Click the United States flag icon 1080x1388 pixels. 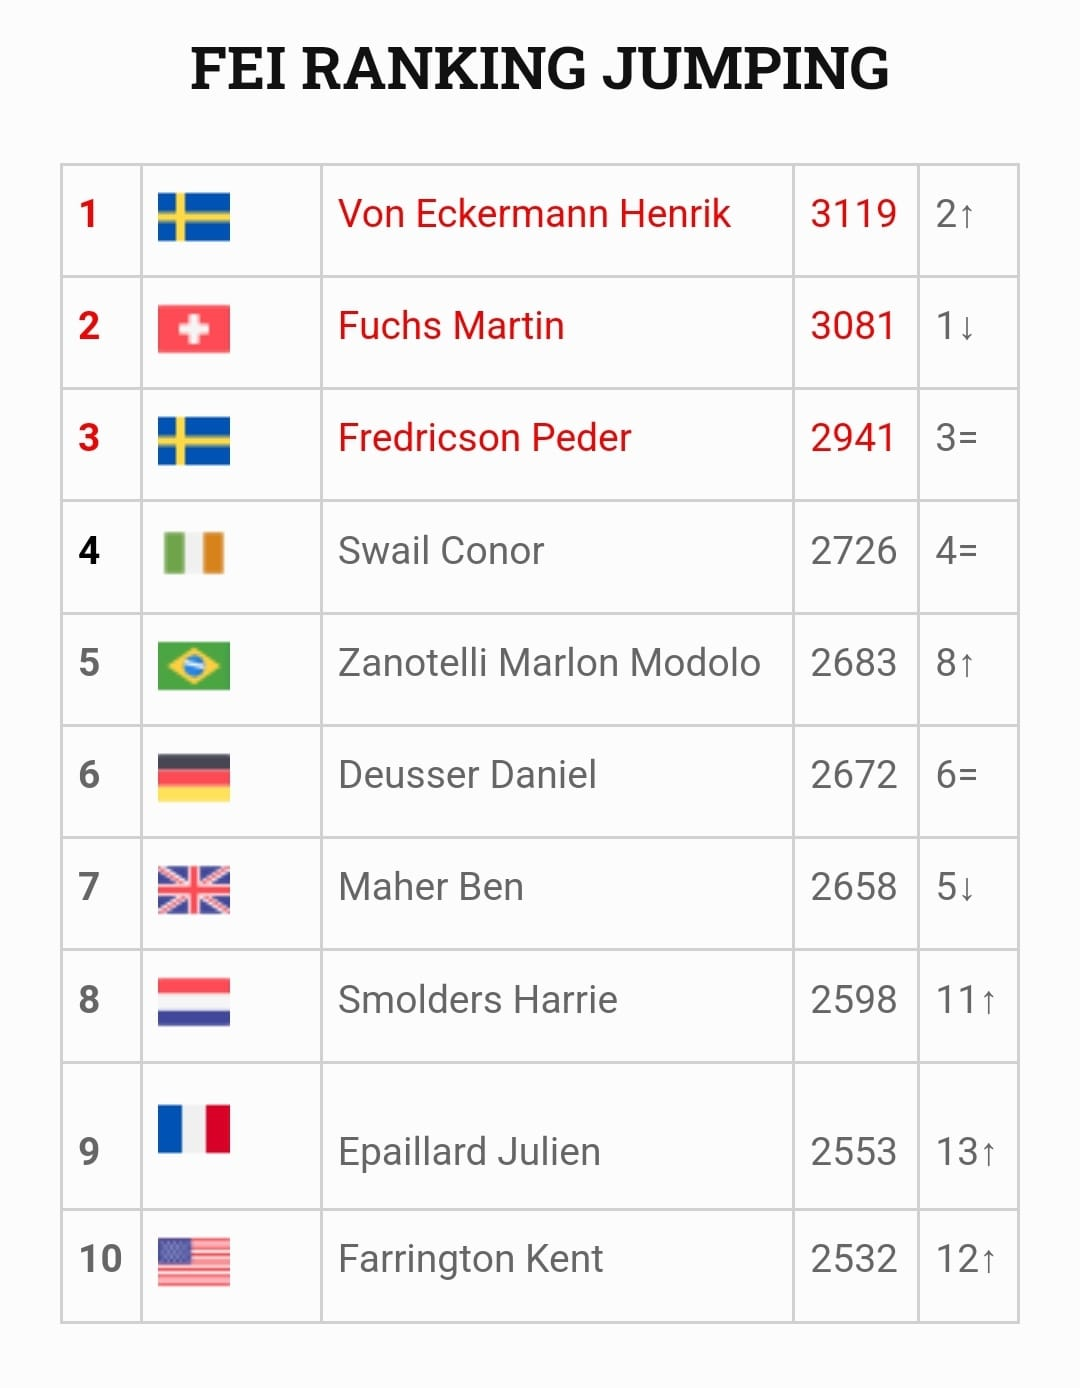point(194,1261)
